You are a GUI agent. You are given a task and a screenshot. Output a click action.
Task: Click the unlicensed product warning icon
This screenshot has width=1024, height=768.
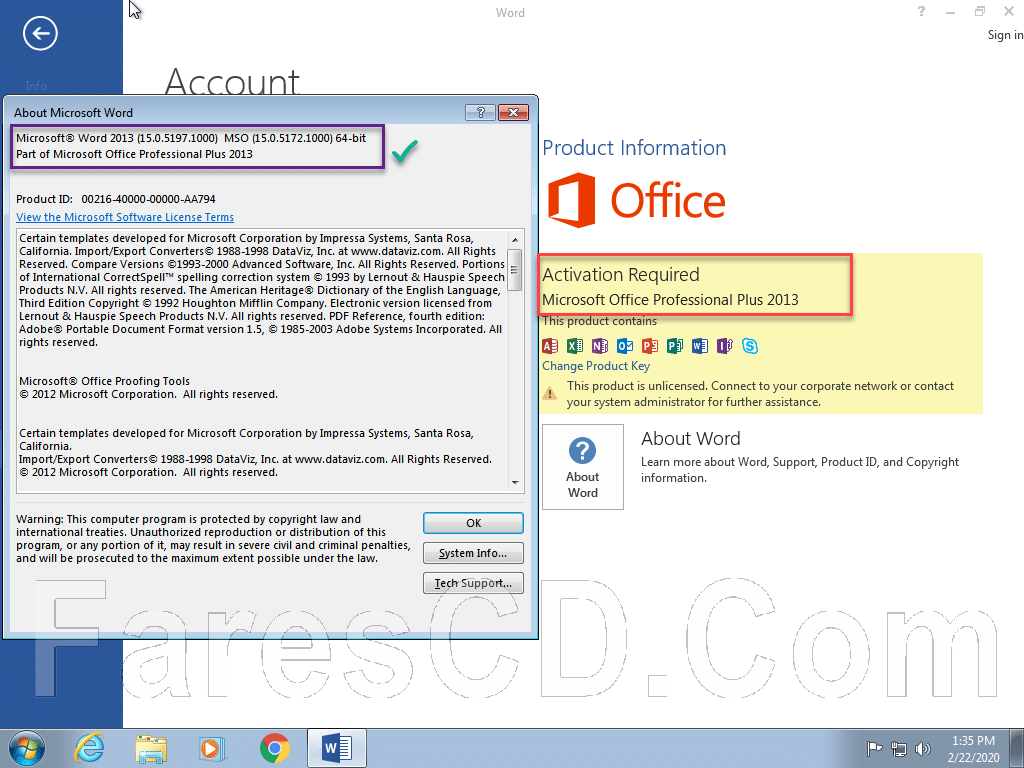[550, 393]
